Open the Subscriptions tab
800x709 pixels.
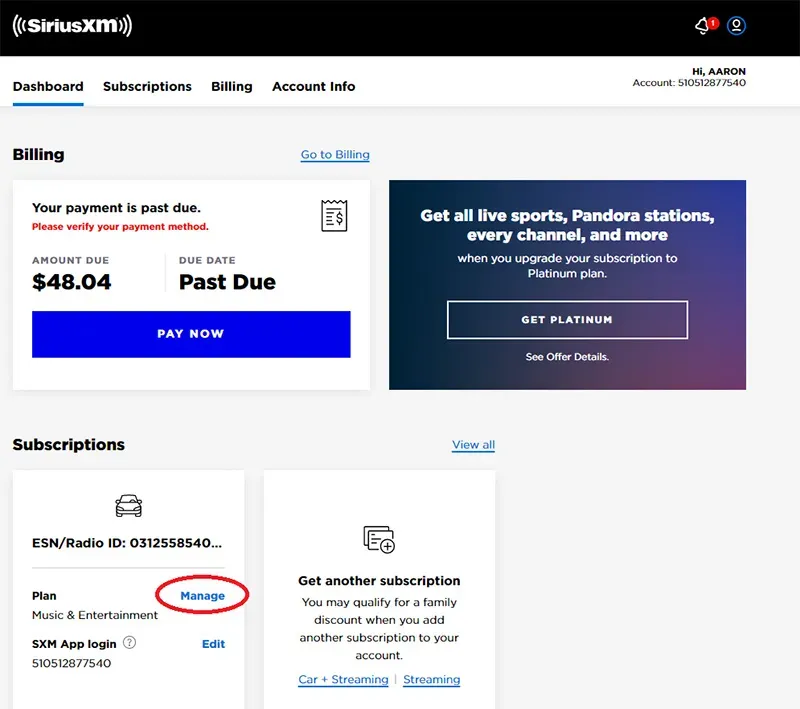[x=147, y=87]
